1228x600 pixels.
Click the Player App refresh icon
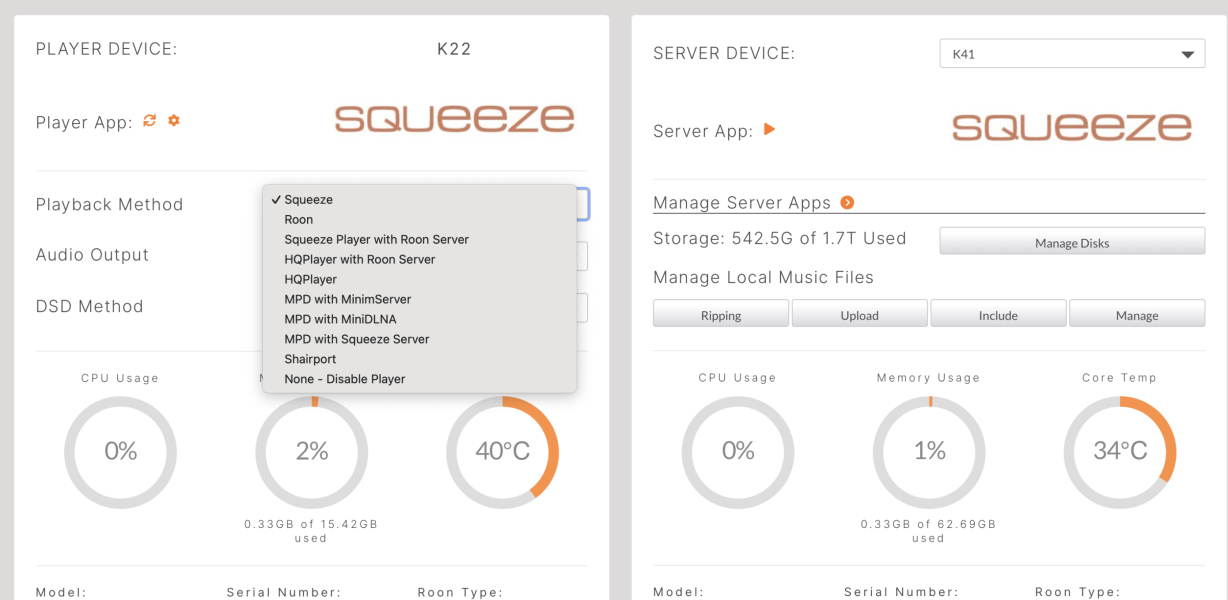coord(150,121)
